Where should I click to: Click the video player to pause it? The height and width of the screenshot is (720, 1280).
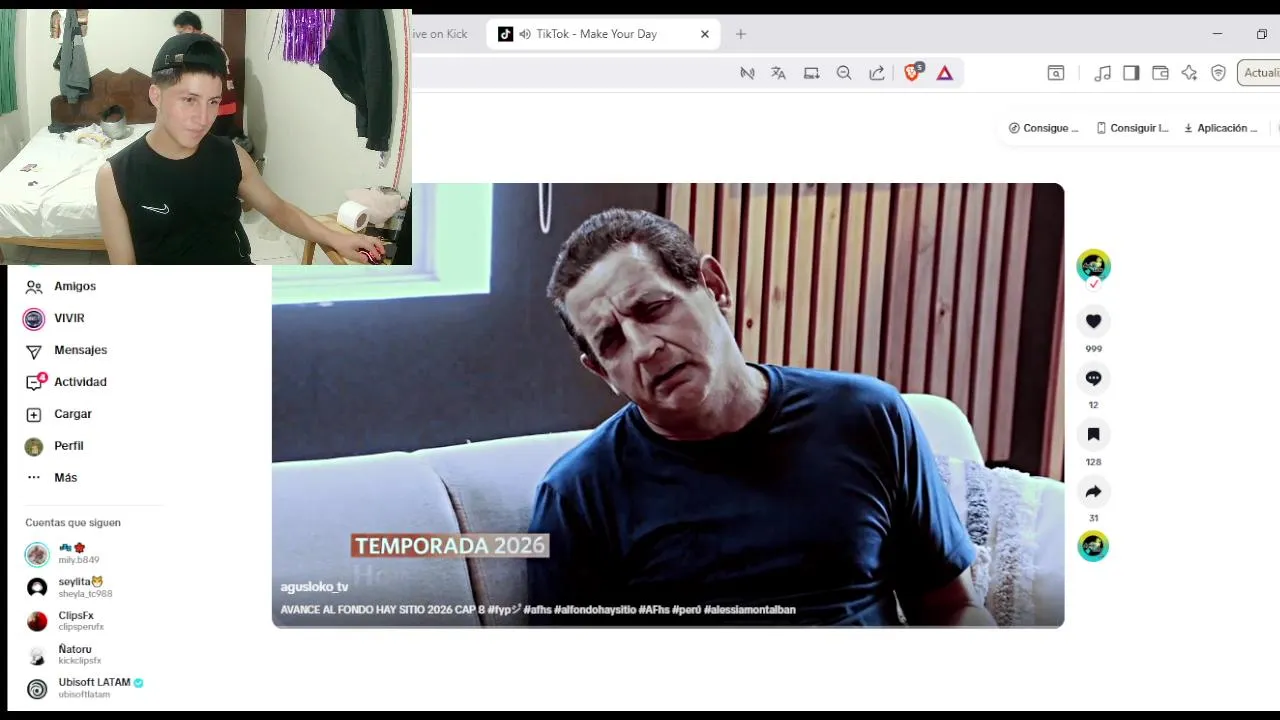coord(668,405)
